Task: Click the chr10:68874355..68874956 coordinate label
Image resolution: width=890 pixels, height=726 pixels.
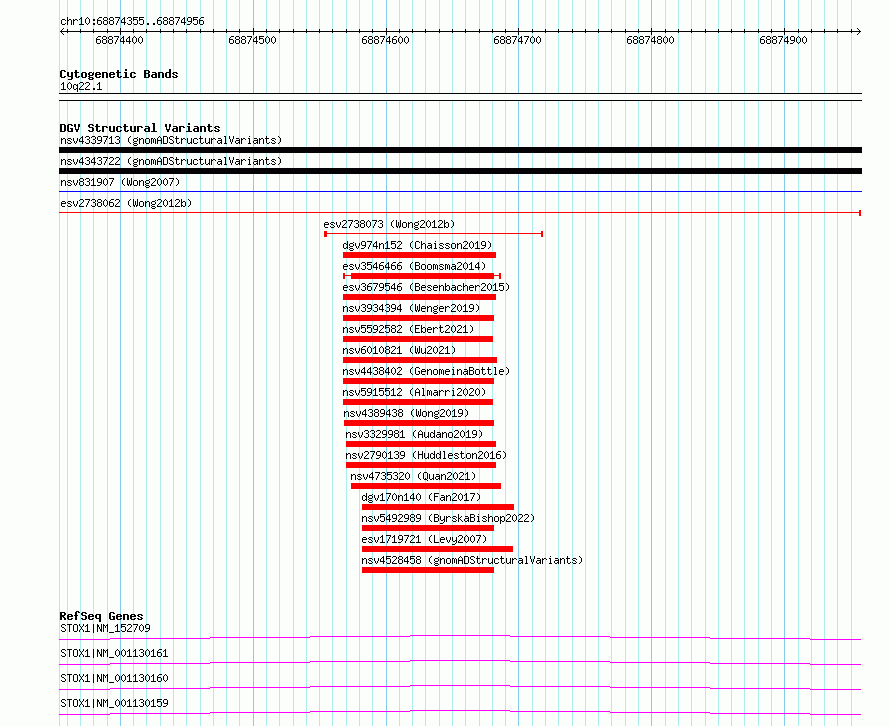Action: [x=132, y=22]
